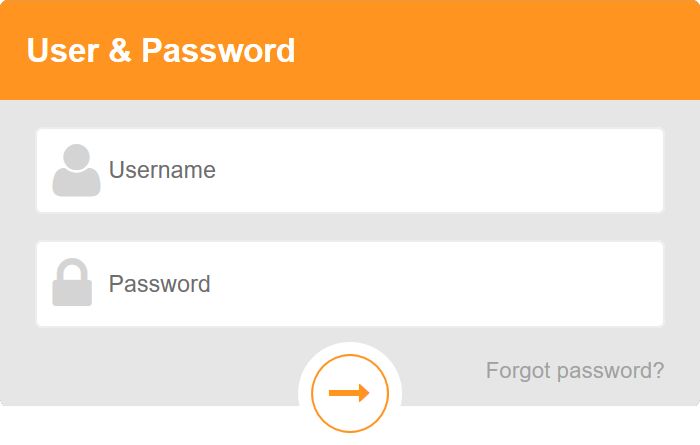Click the gray panel between the two fields

[x=350, y=227]
